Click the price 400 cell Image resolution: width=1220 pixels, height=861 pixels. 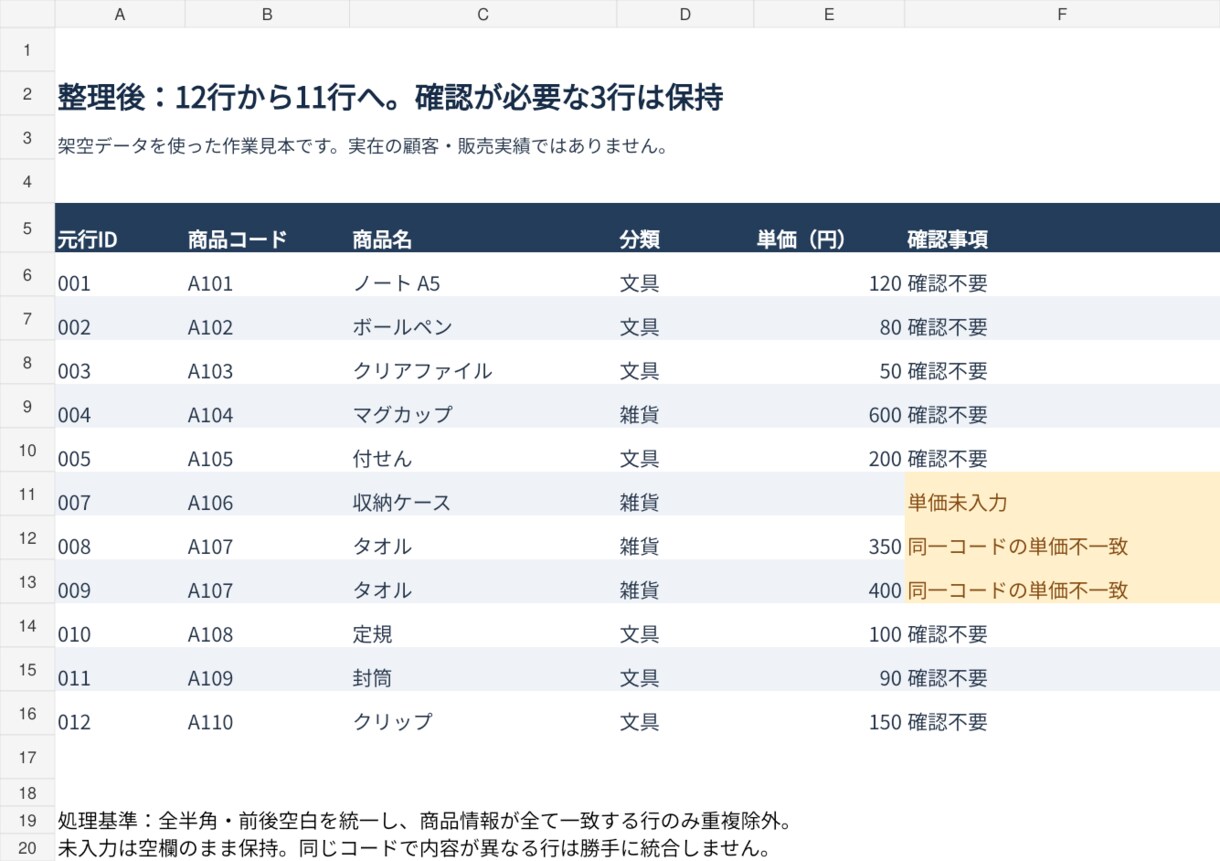click(x=829, y=582)
